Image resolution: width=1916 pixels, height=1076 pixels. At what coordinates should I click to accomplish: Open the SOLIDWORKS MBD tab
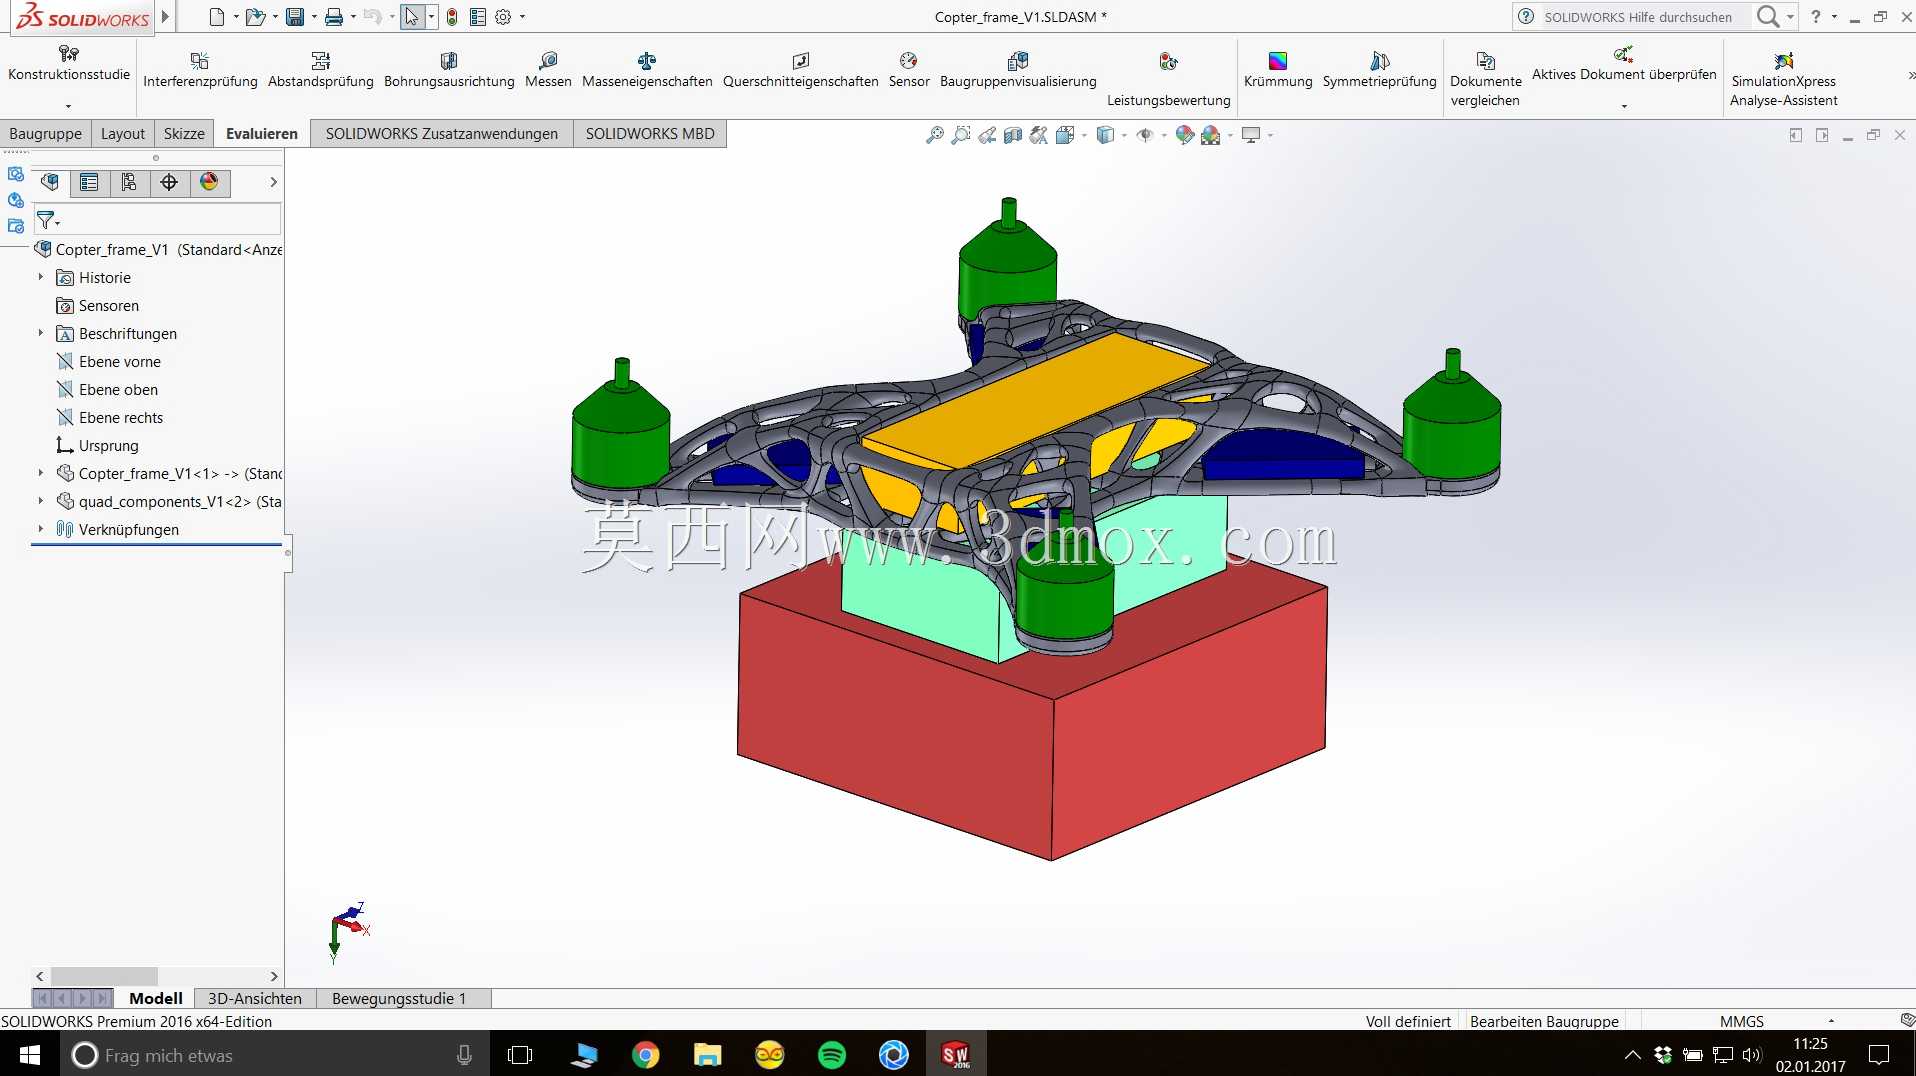(650, 134)
